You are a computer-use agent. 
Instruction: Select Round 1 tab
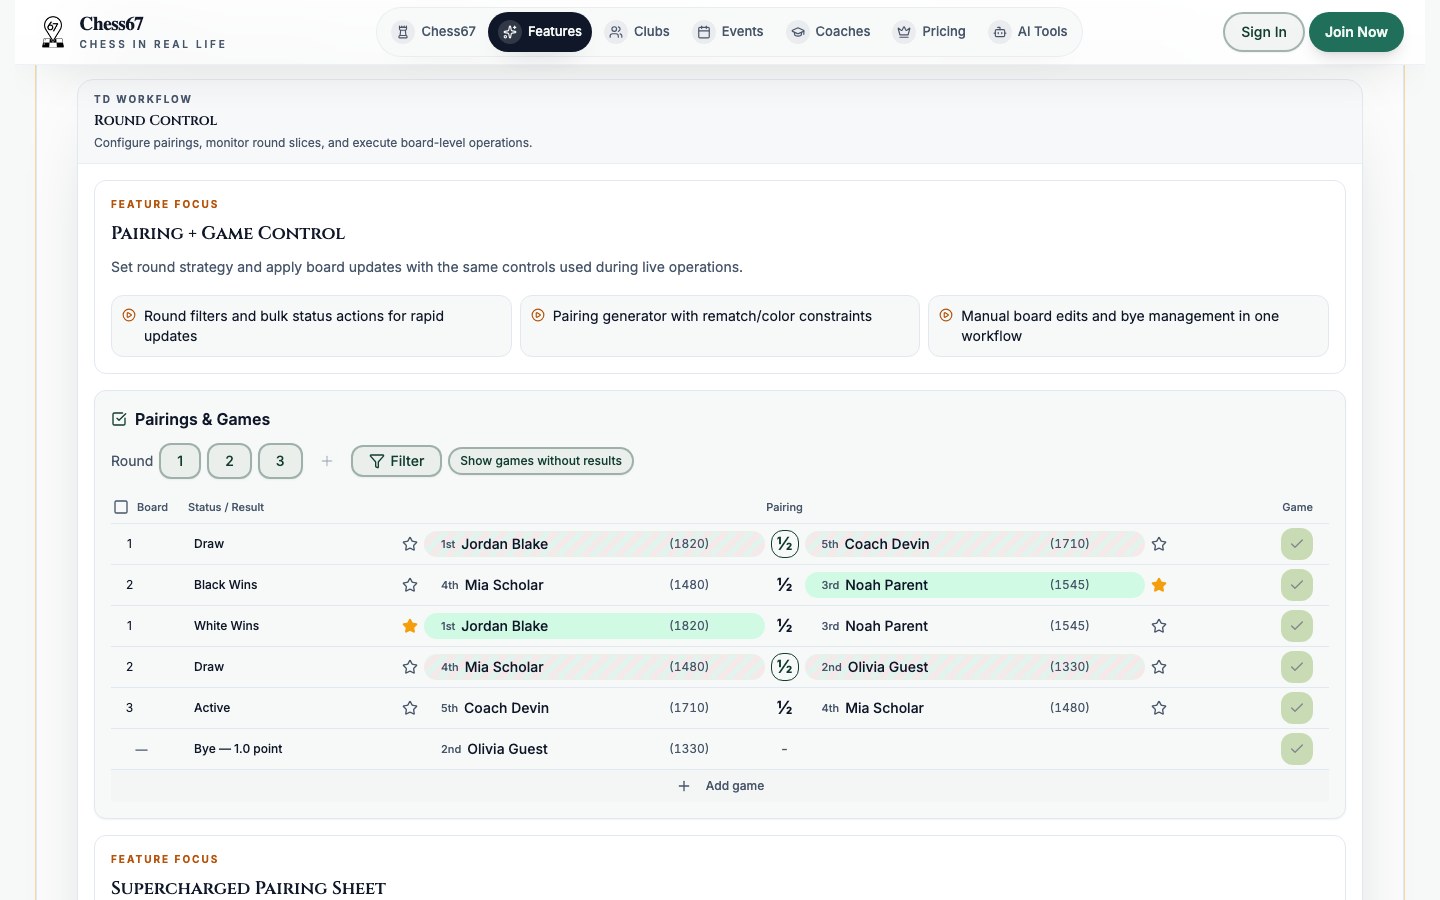180,461
